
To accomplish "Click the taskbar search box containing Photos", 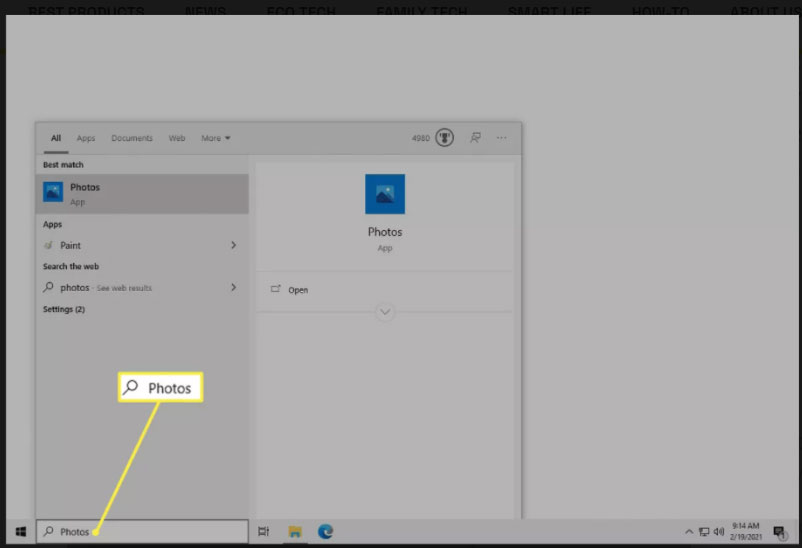I will (142, 532).
